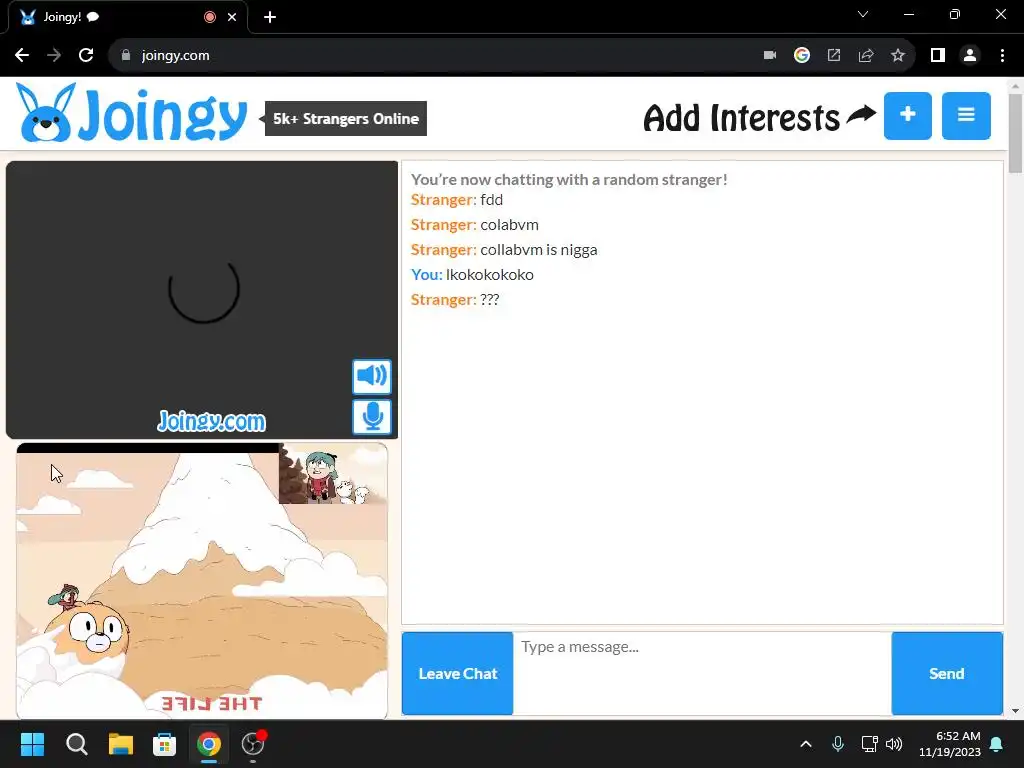1024x768 pixels.
Task: Close the Joingy! tab
Action: click(232, 17)
